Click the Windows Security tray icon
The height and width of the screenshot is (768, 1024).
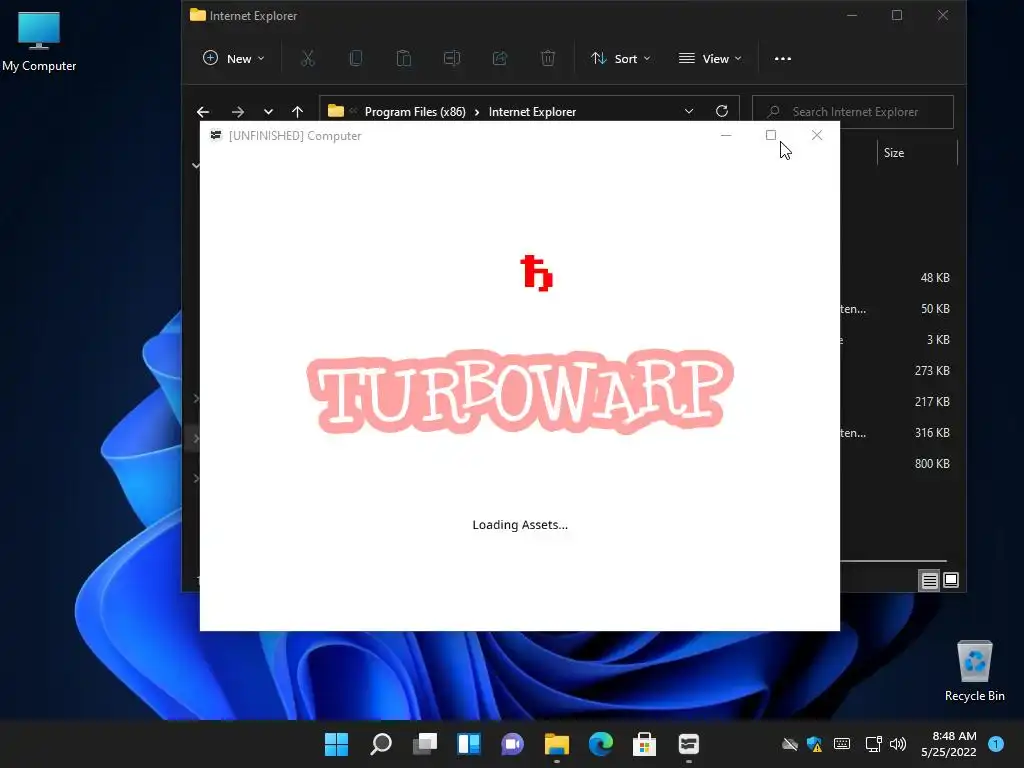click(814, 744)
